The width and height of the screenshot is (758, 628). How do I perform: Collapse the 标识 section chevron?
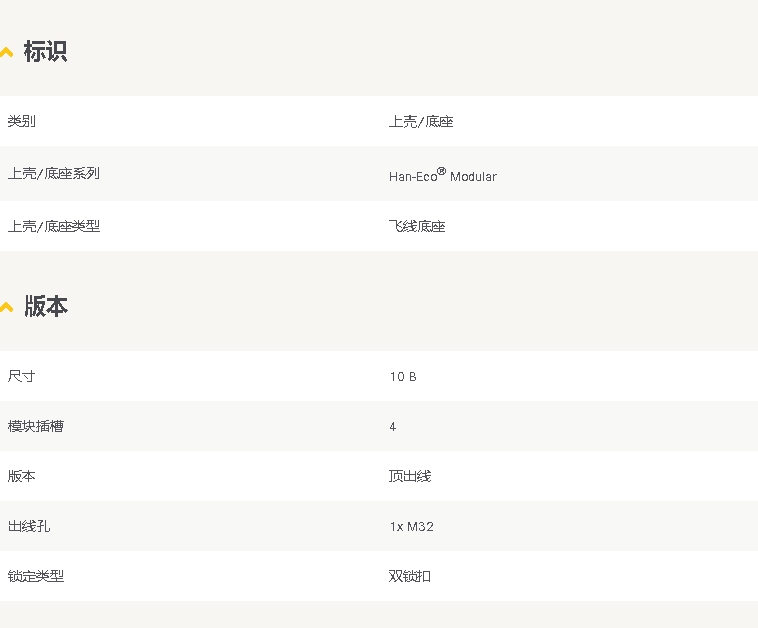click(6, 52)
